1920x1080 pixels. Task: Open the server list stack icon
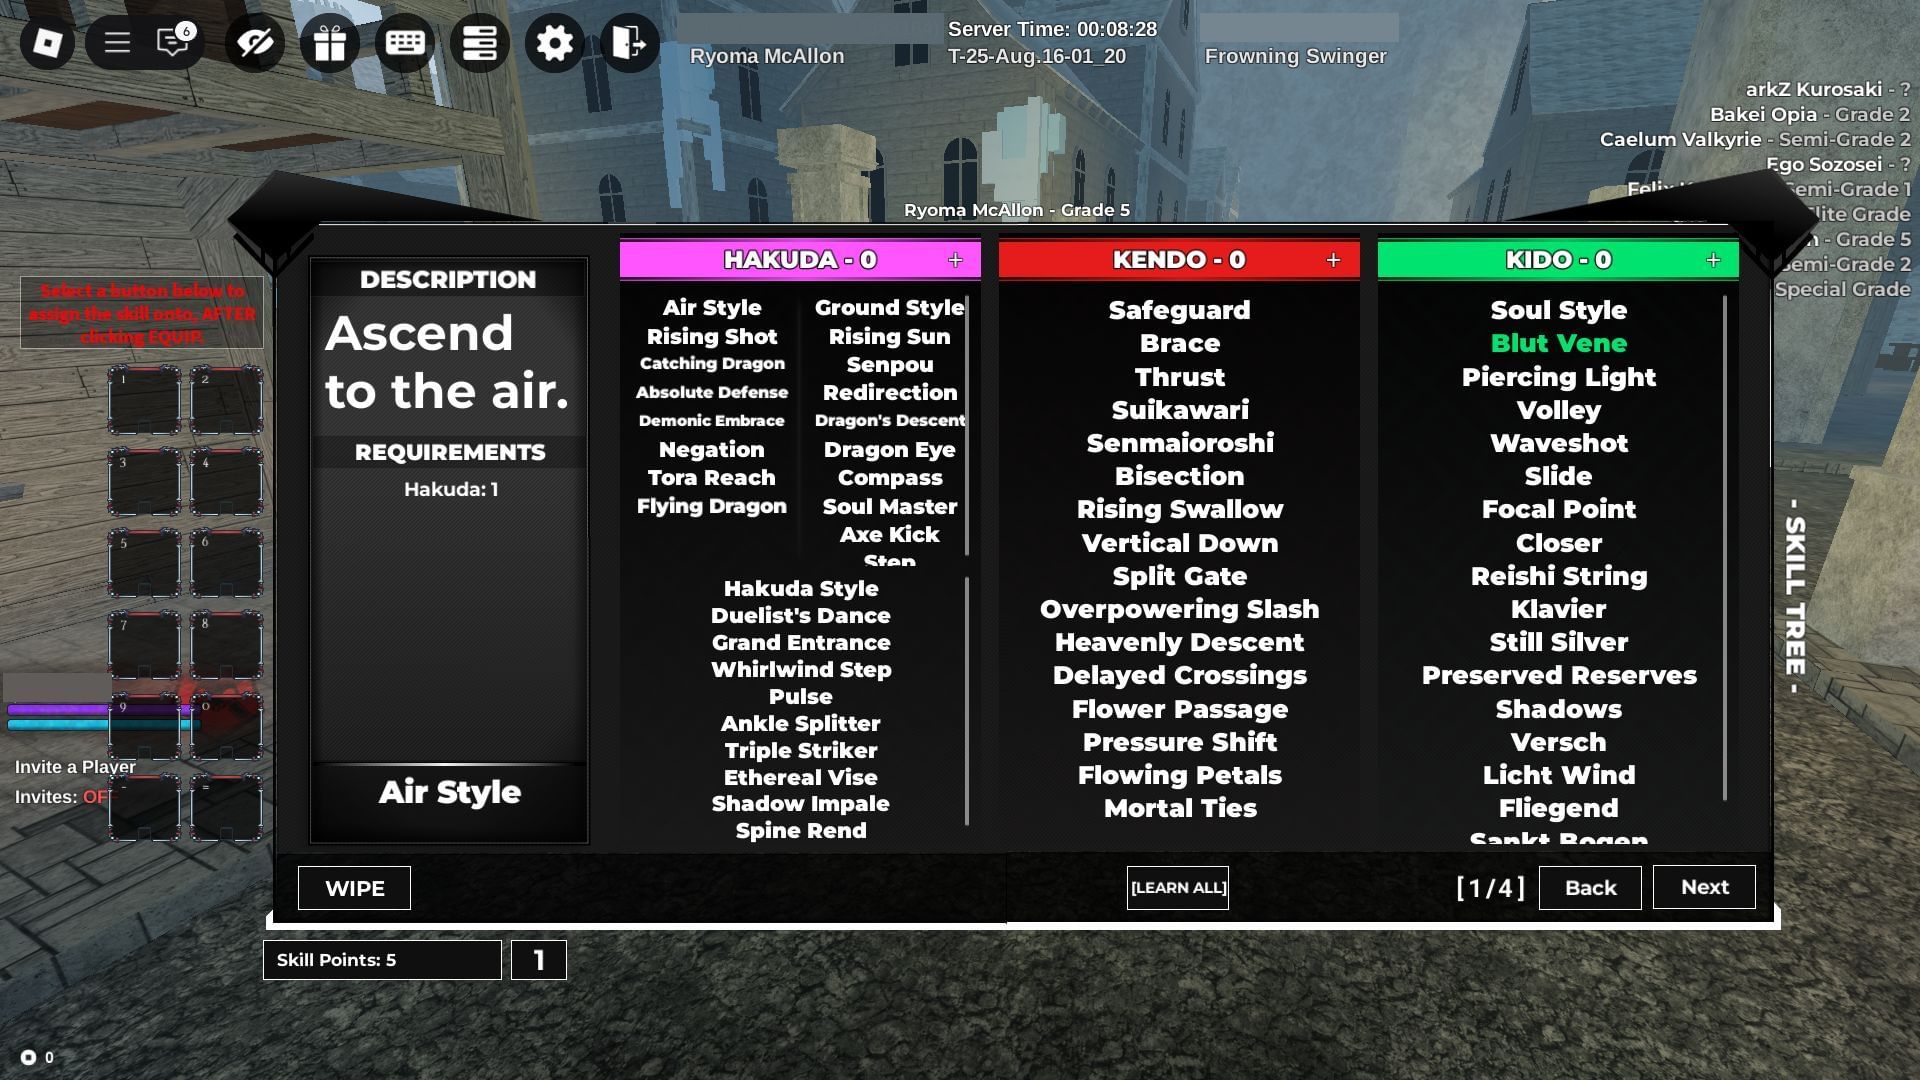tap(480, 43)
